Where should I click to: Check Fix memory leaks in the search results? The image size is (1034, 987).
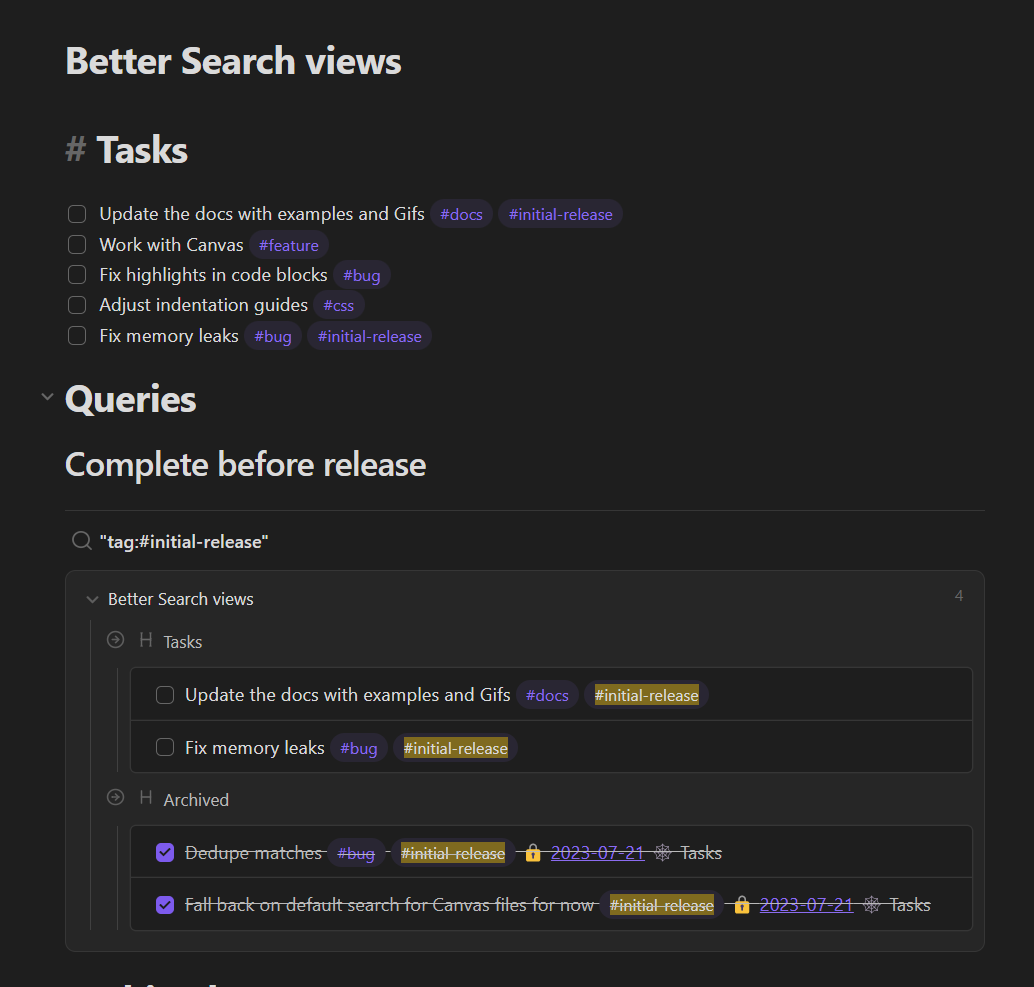[x=164, y=747]
